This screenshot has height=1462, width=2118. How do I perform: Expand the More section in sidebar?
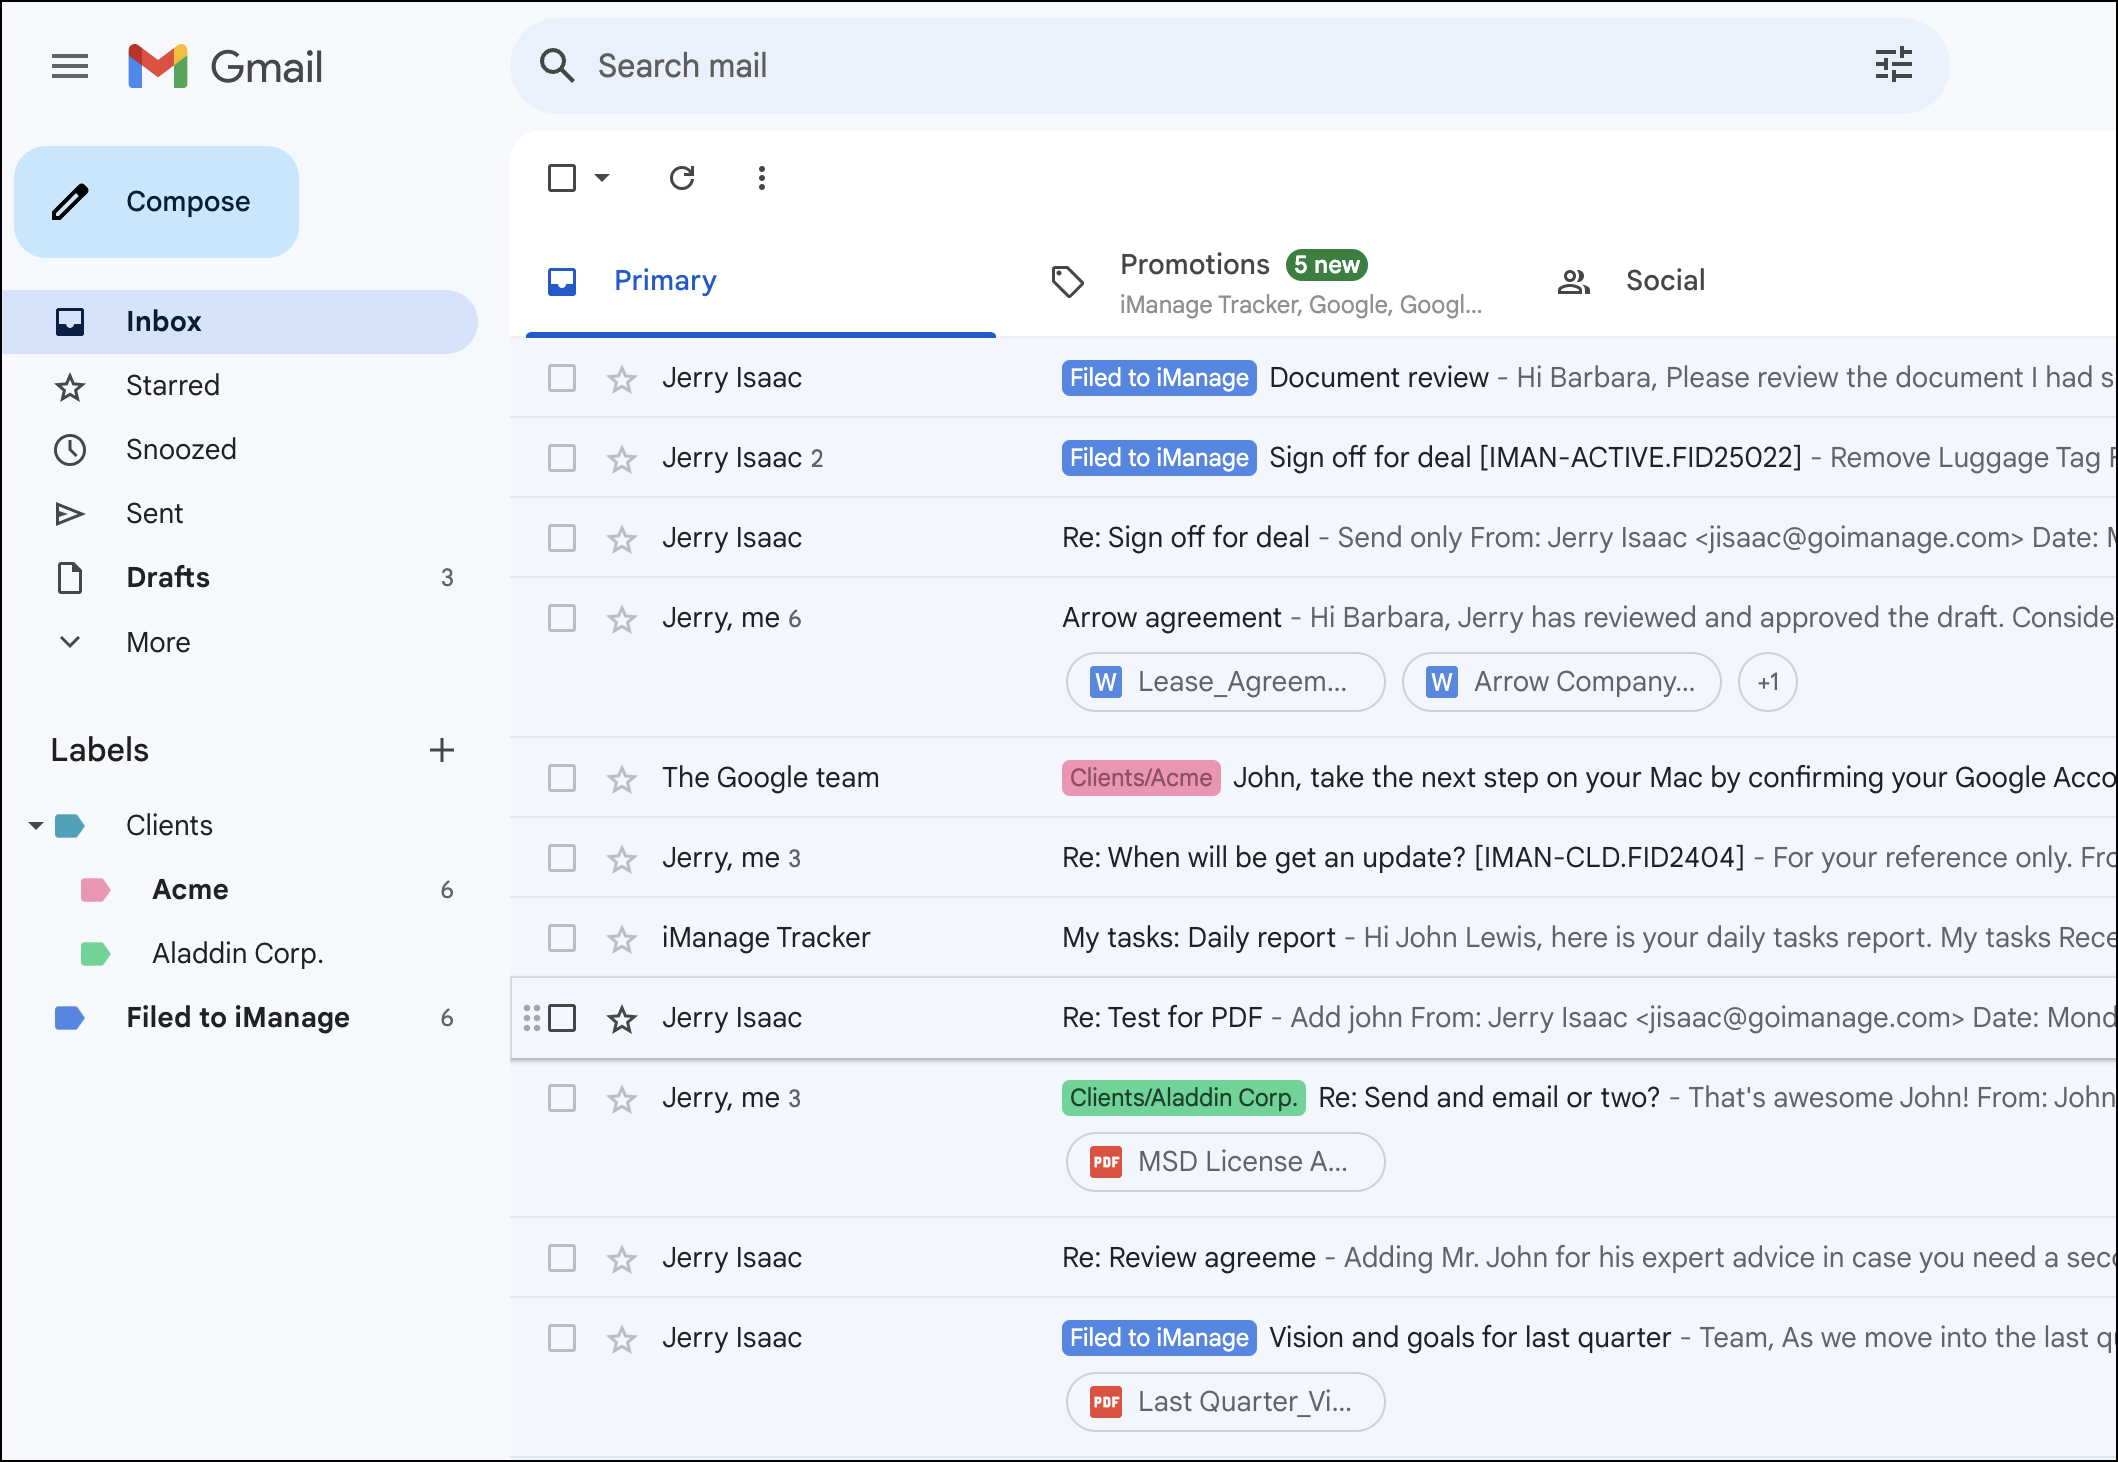pos(158,642)
